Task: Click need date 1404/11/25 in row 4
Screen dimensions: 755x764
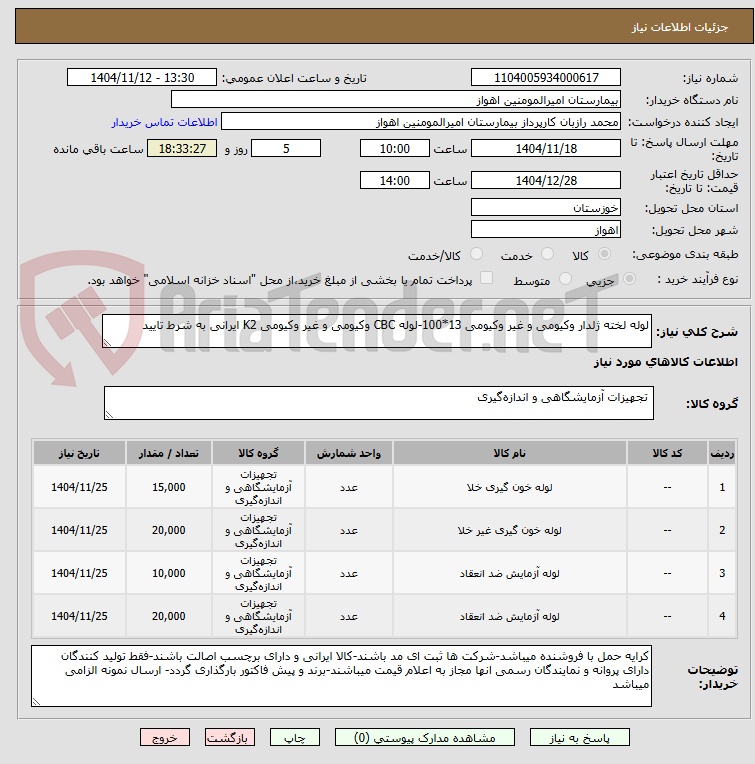Action: point(79,616)
